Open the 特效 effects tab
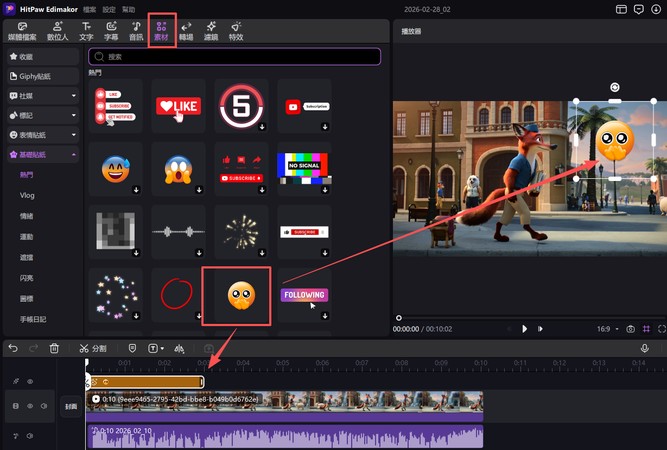667x450 pixels. coord(236,31)
